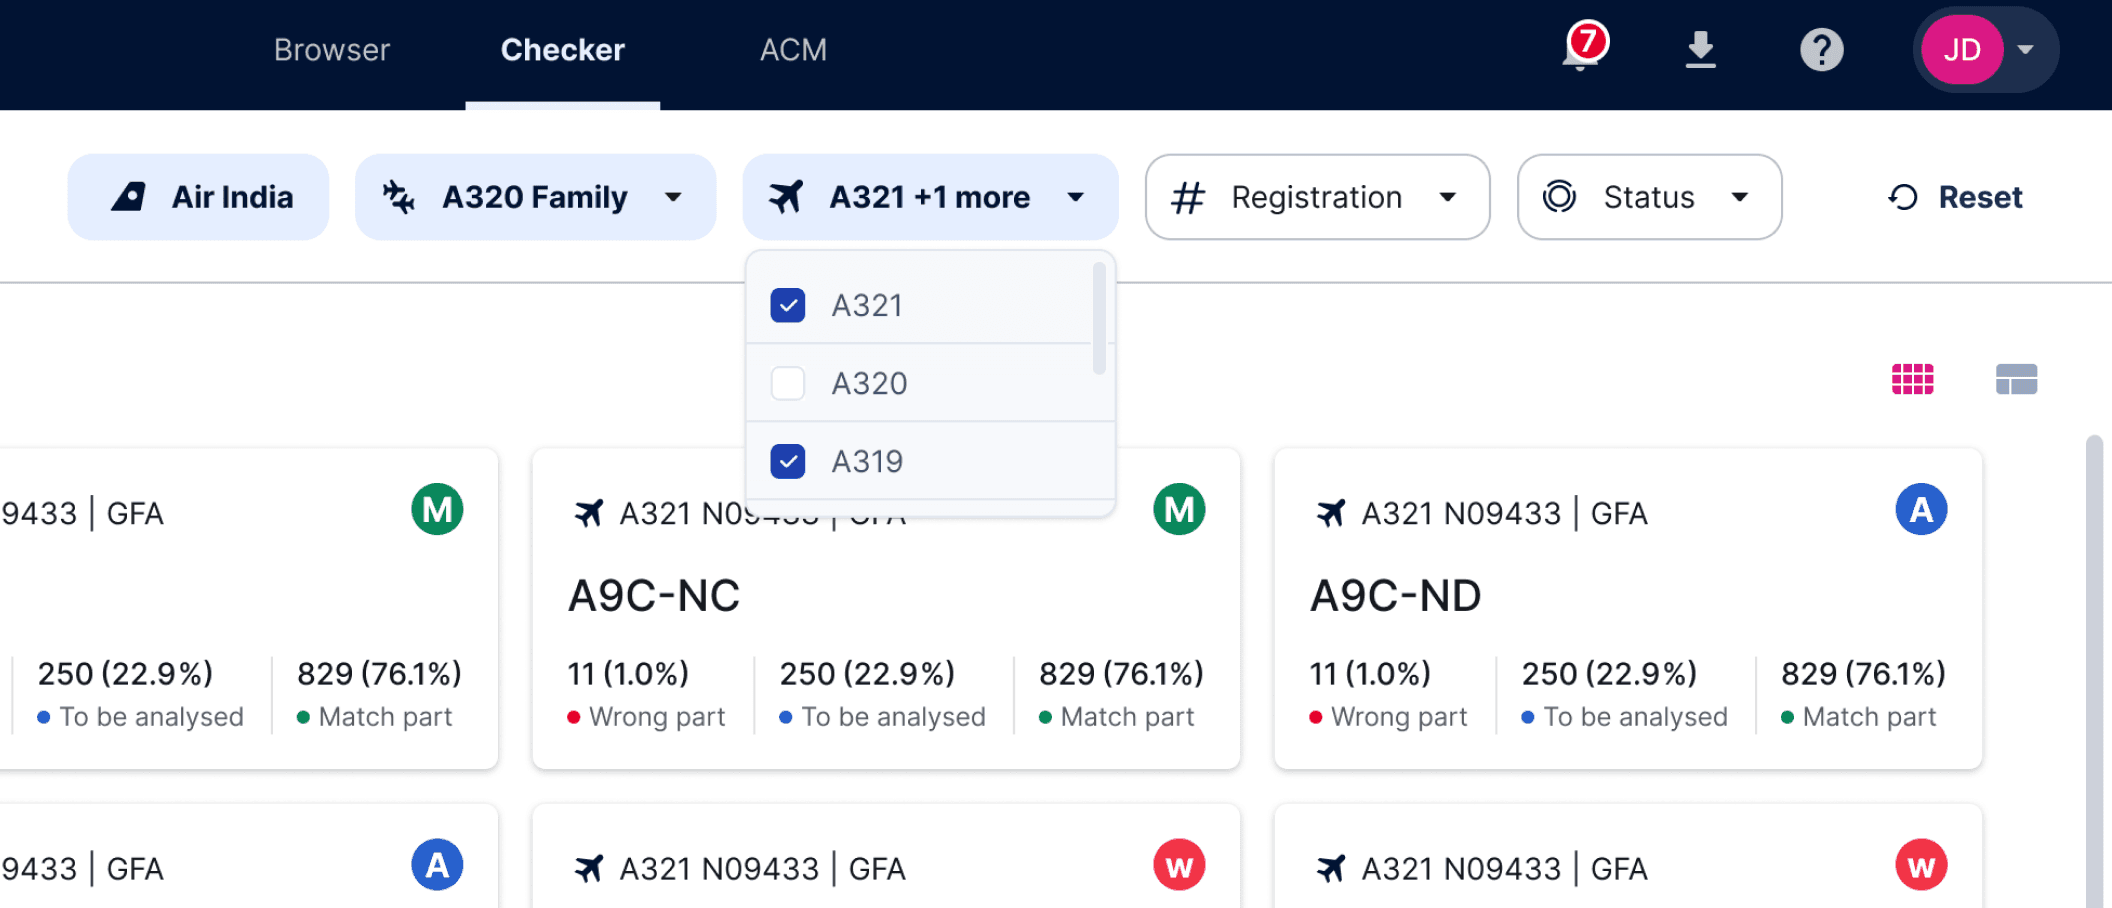Switch to grid view layout icon
The height and width of the screenshot is (908, 2112).
[1912, 379]
